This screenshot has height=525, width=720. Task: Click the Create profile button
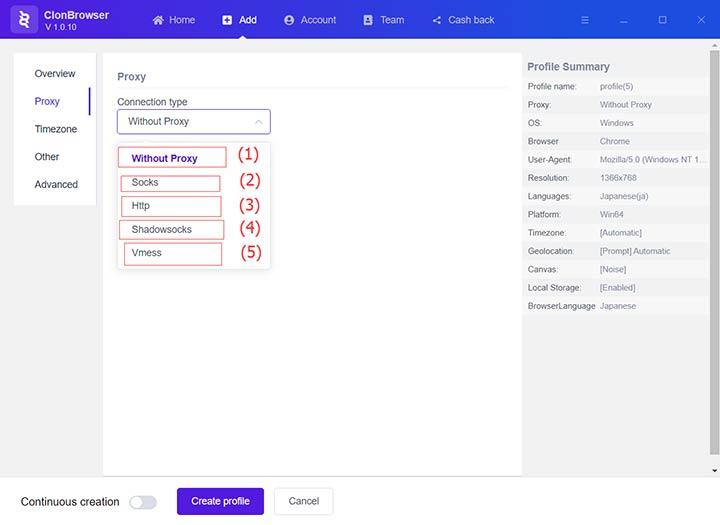(220, 501)
